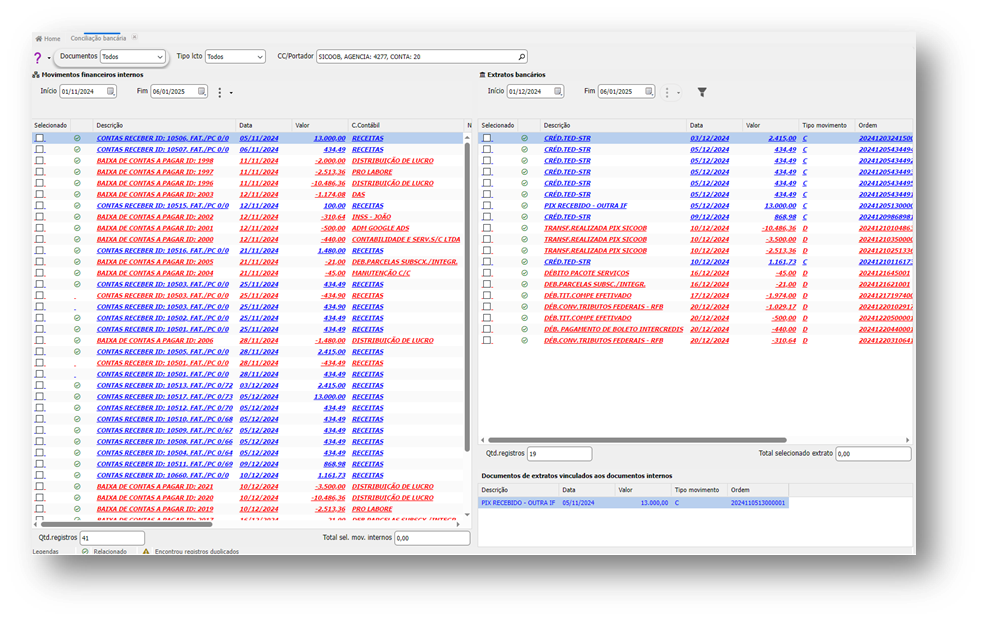Click related status icon on DÉB. PAGAMENTO DE BOLETO INTERCREDIS row
This screenshot has width=981, height=620.
(524, 330)
